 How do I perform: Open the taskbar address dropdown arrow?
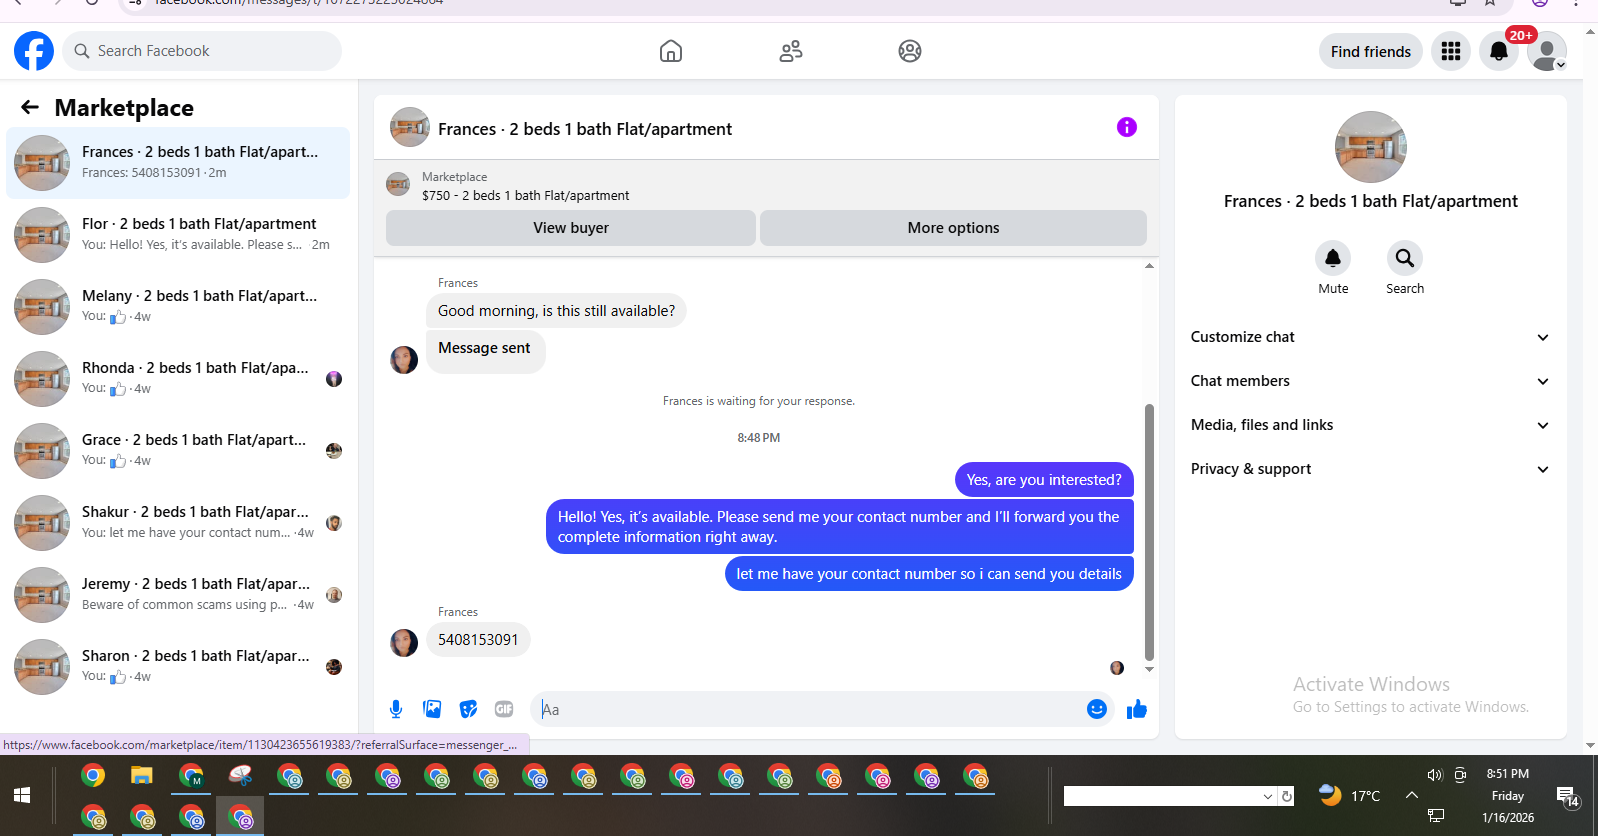(x=1268, y=796)
